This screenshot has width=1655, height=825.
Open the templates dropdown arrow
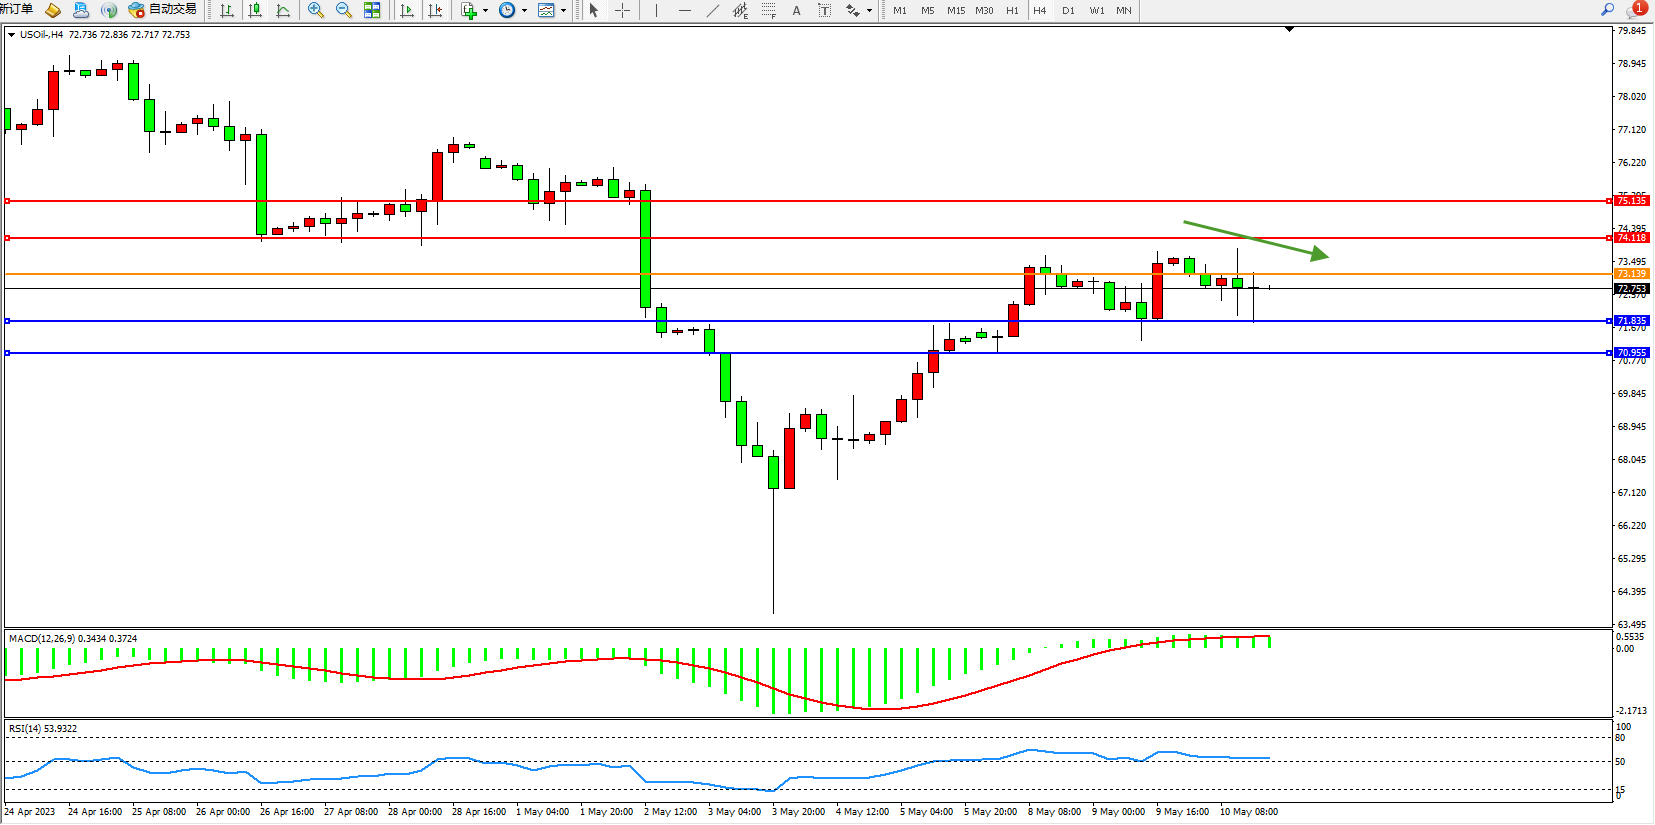tap(564, 10)
